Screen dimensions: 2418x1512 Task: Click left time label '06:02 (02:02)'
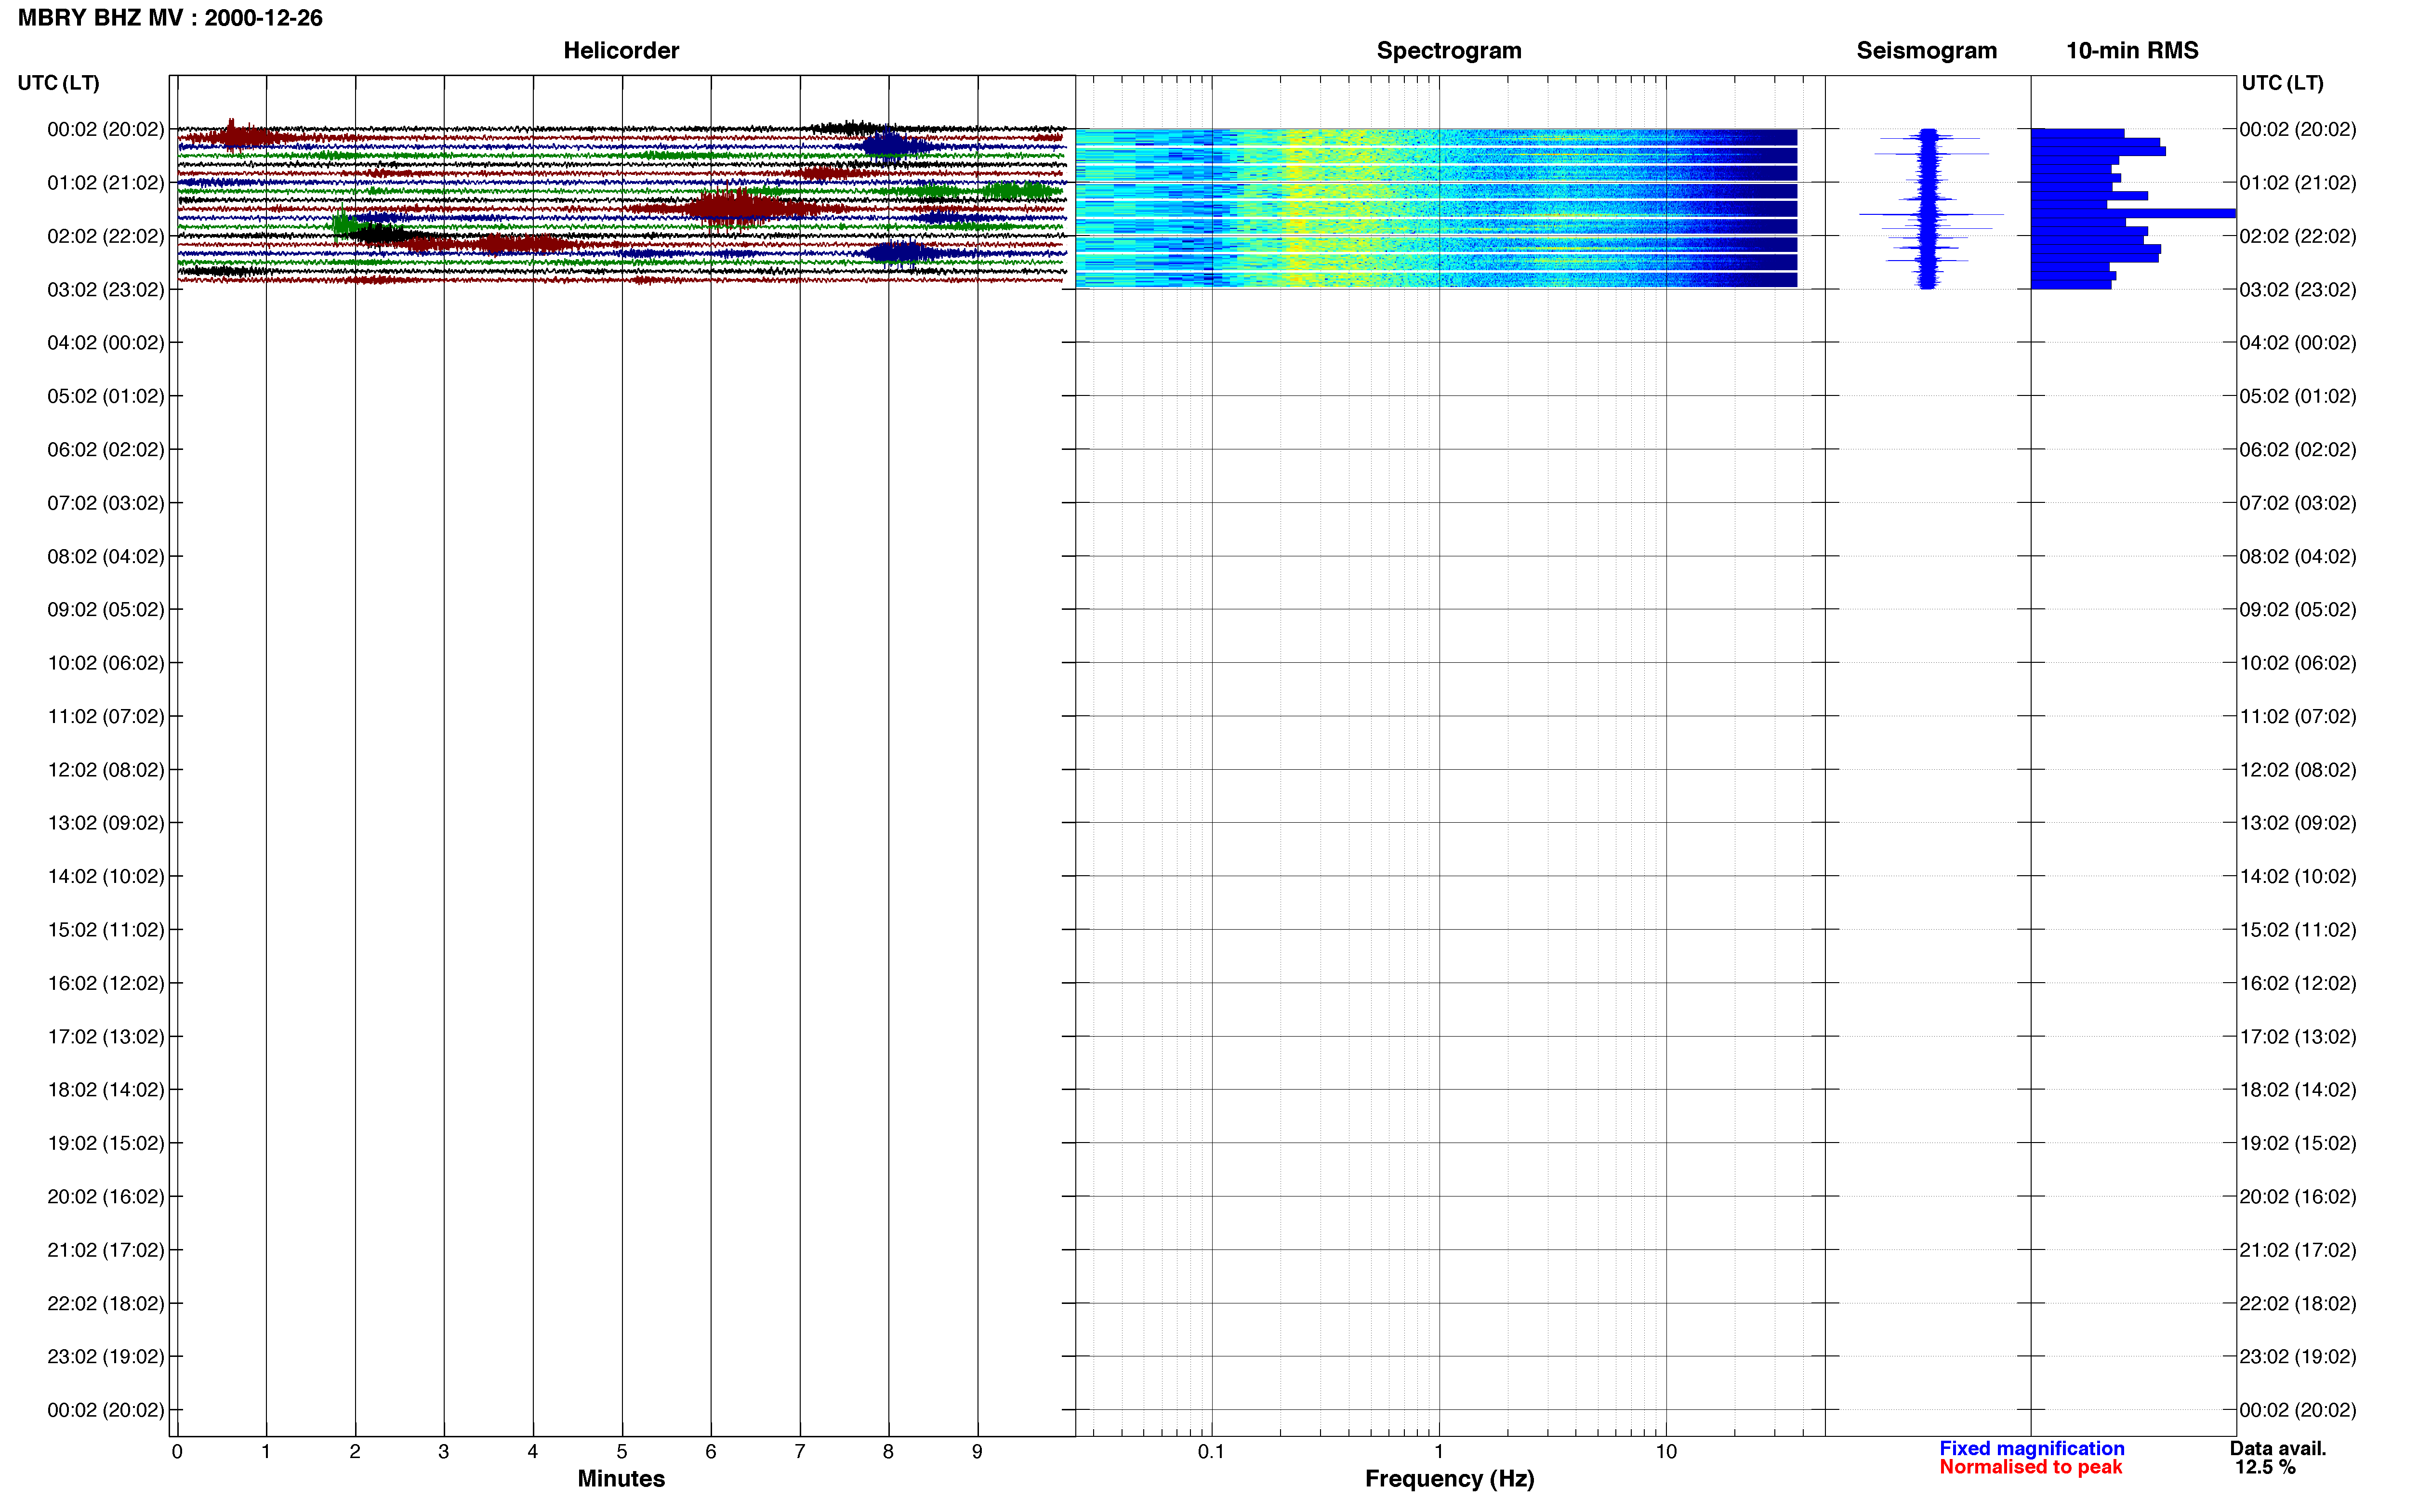106,450
